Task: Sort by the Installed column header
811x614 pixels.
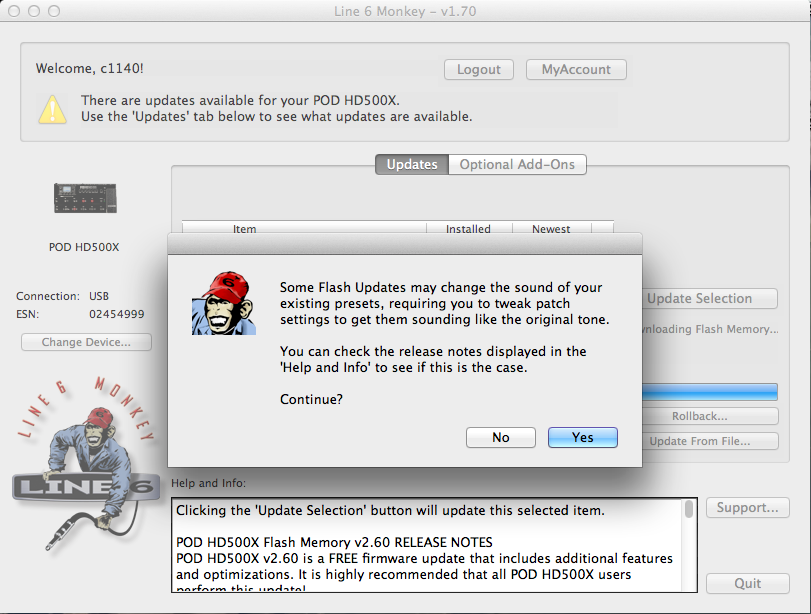Action: [x=469, y=229]
